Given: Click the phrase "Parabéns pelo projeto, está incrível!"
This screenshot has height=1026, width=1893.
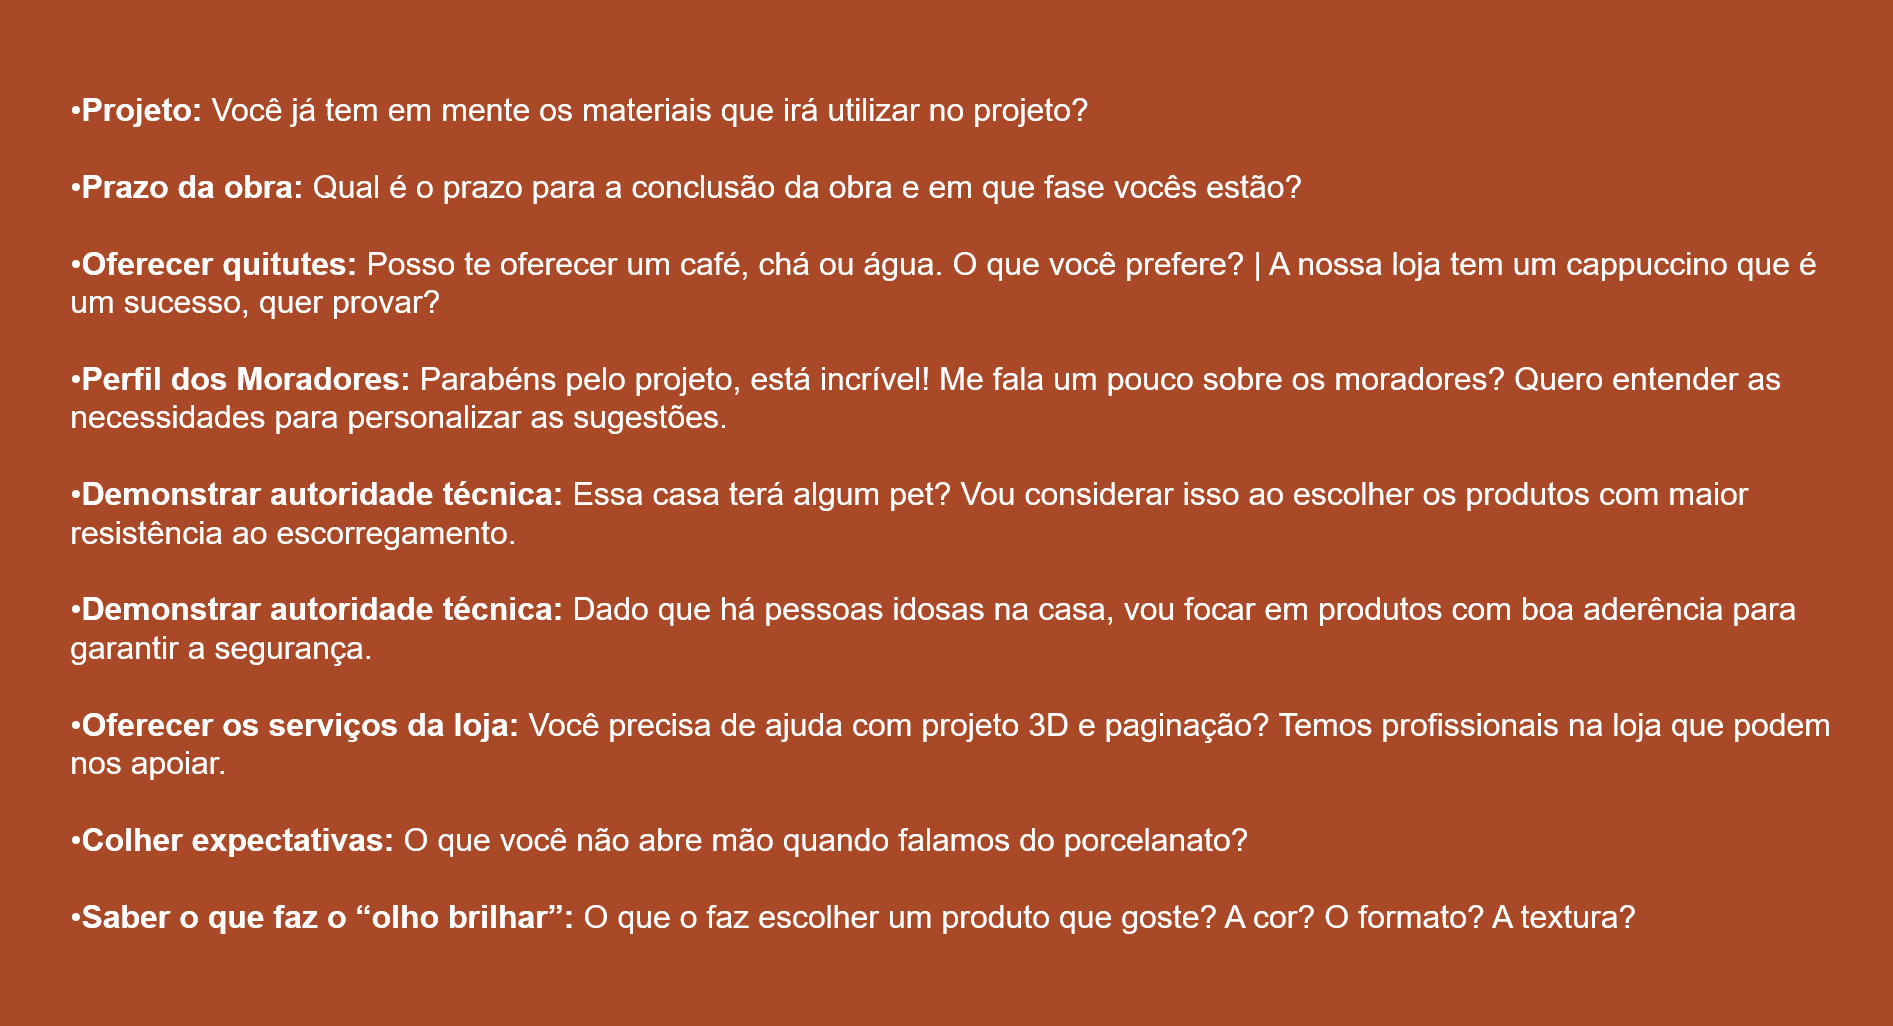Looking at the screenshot, I should click(674, 380).
